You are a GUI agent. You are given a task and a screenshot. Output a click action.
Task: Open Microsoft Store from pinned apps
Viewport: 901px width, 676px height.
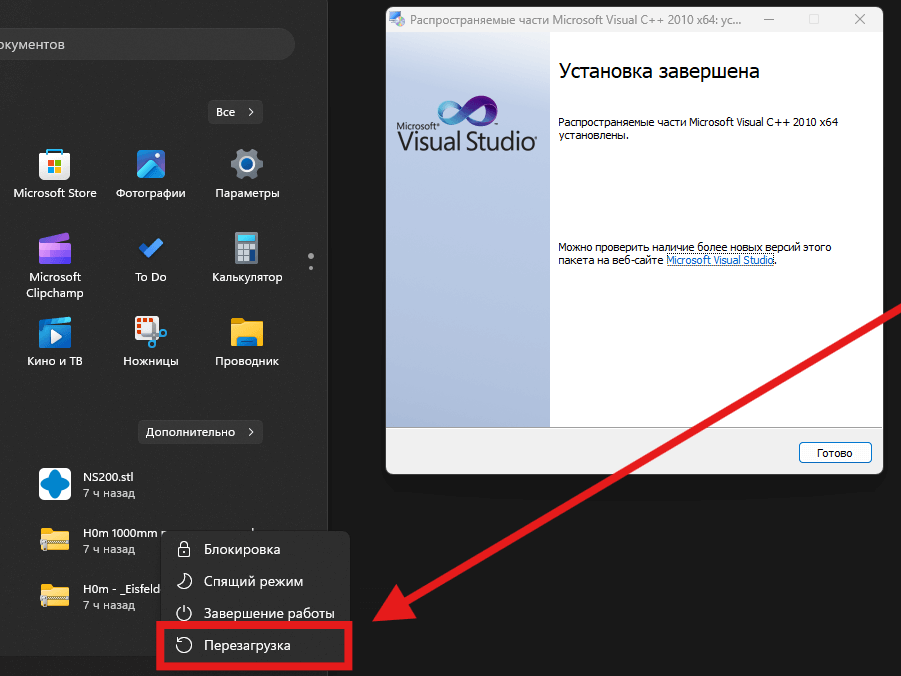coord(55,174)
